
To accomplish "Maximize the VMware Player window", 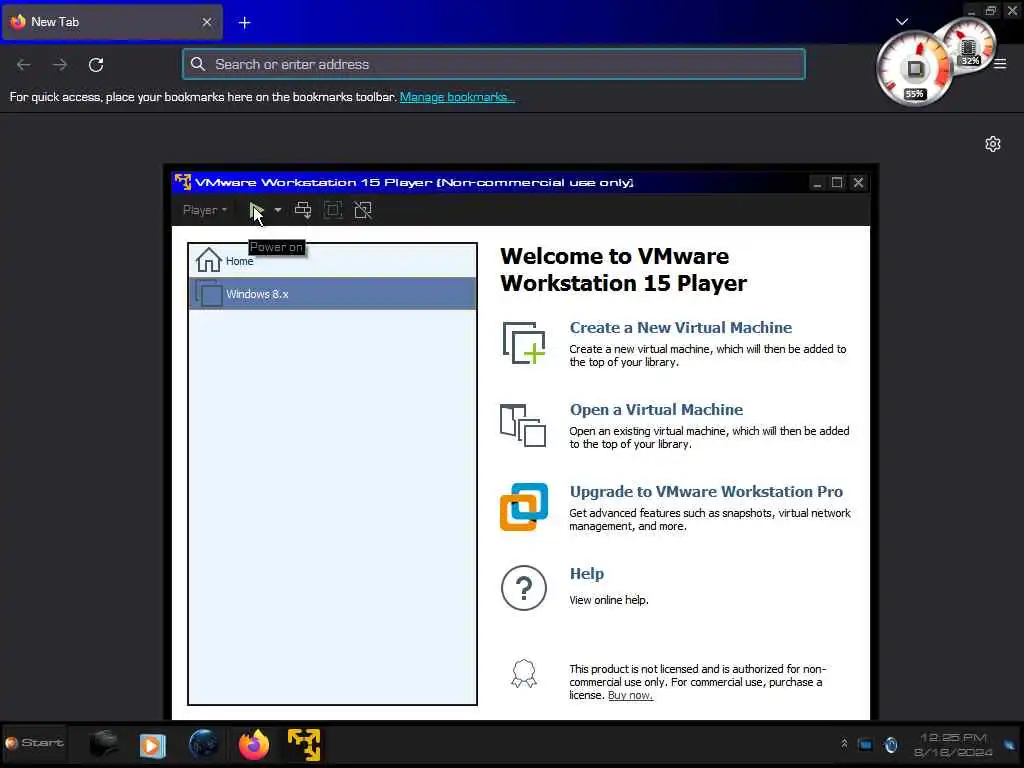I will tap(837, 183).
